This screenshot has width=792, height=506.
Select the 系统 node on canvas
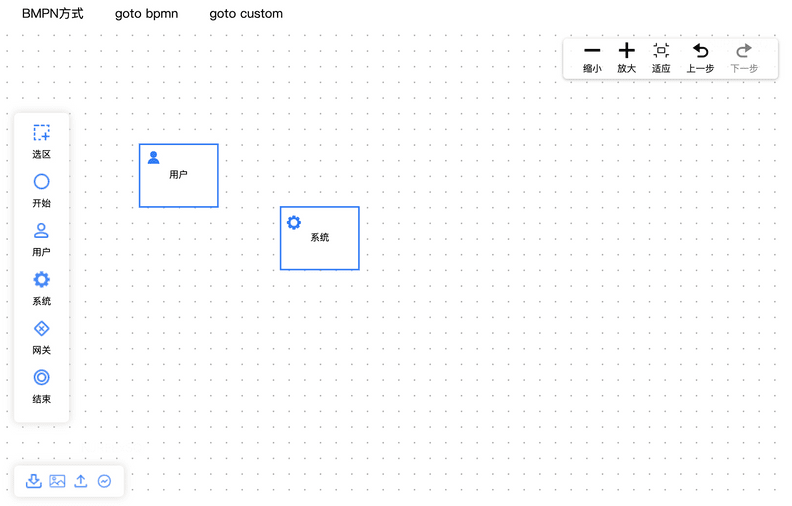coord(320,238)
